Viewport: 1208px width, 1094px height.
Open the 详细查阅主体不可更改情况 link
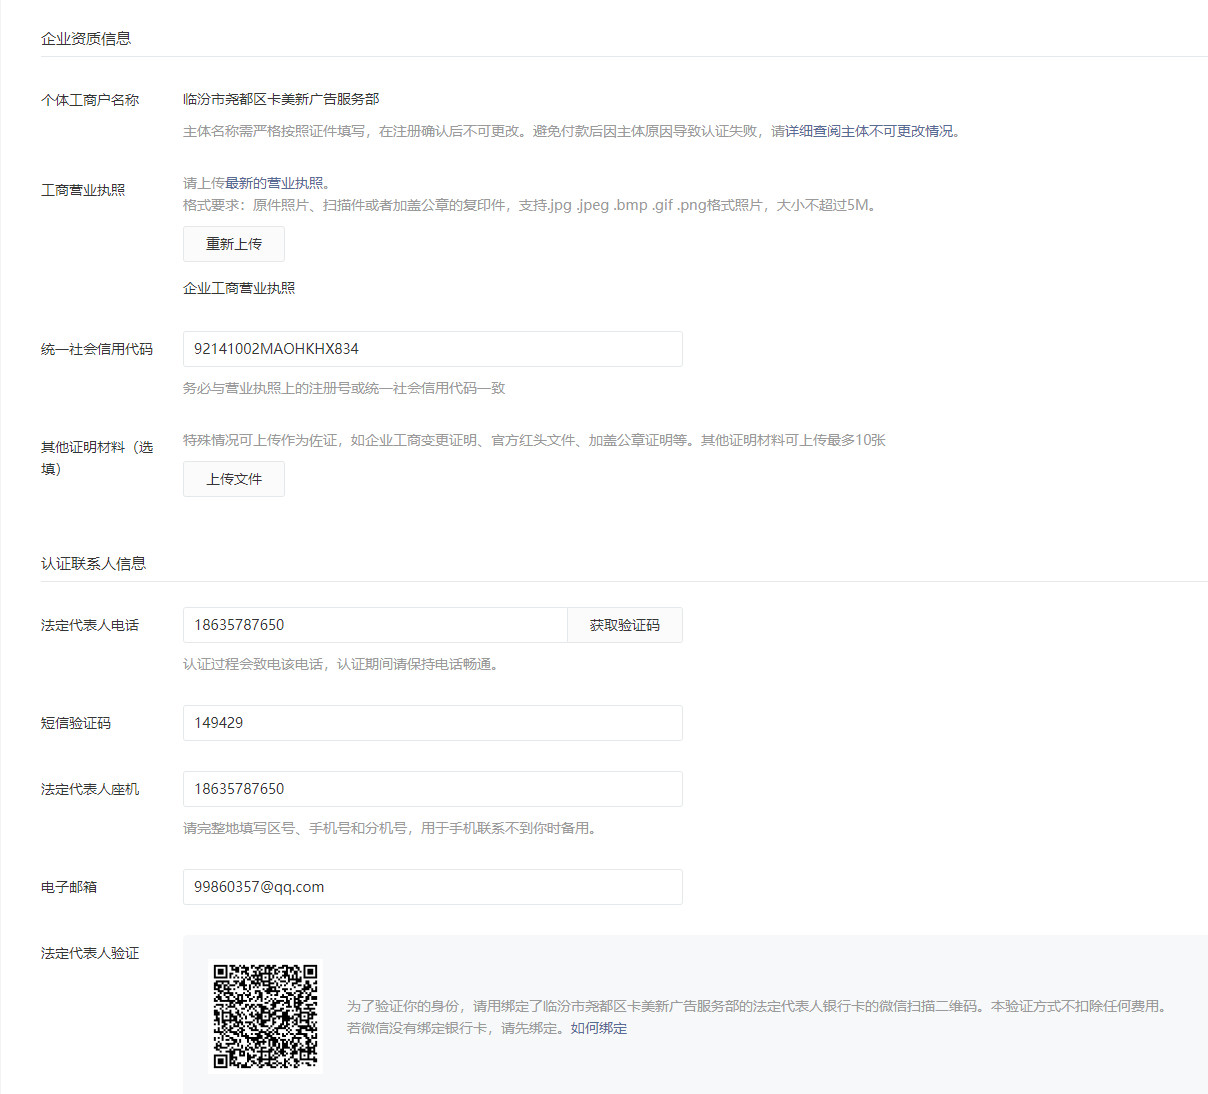point(869,131)
